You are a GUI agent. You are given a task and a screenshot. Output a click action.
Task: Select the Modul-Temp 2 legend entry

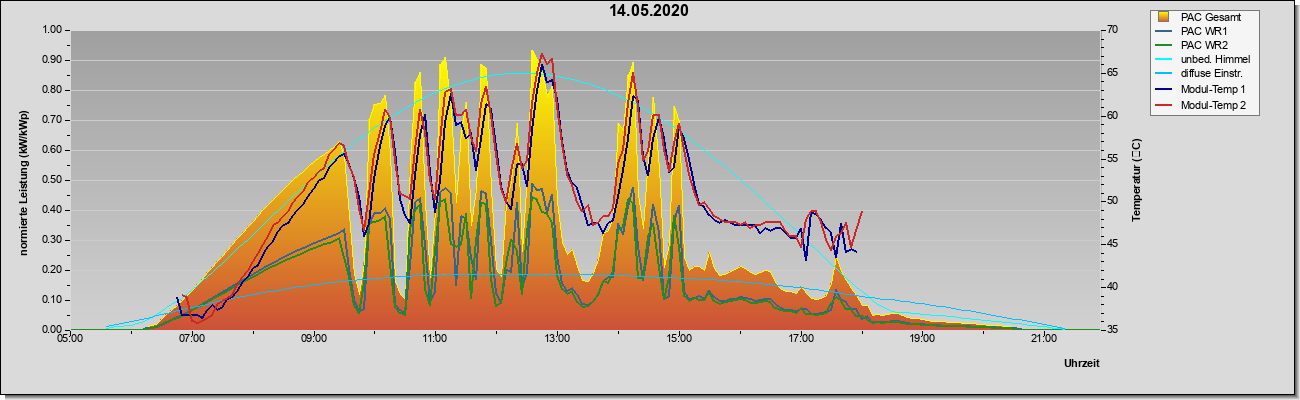(1201, 105)
